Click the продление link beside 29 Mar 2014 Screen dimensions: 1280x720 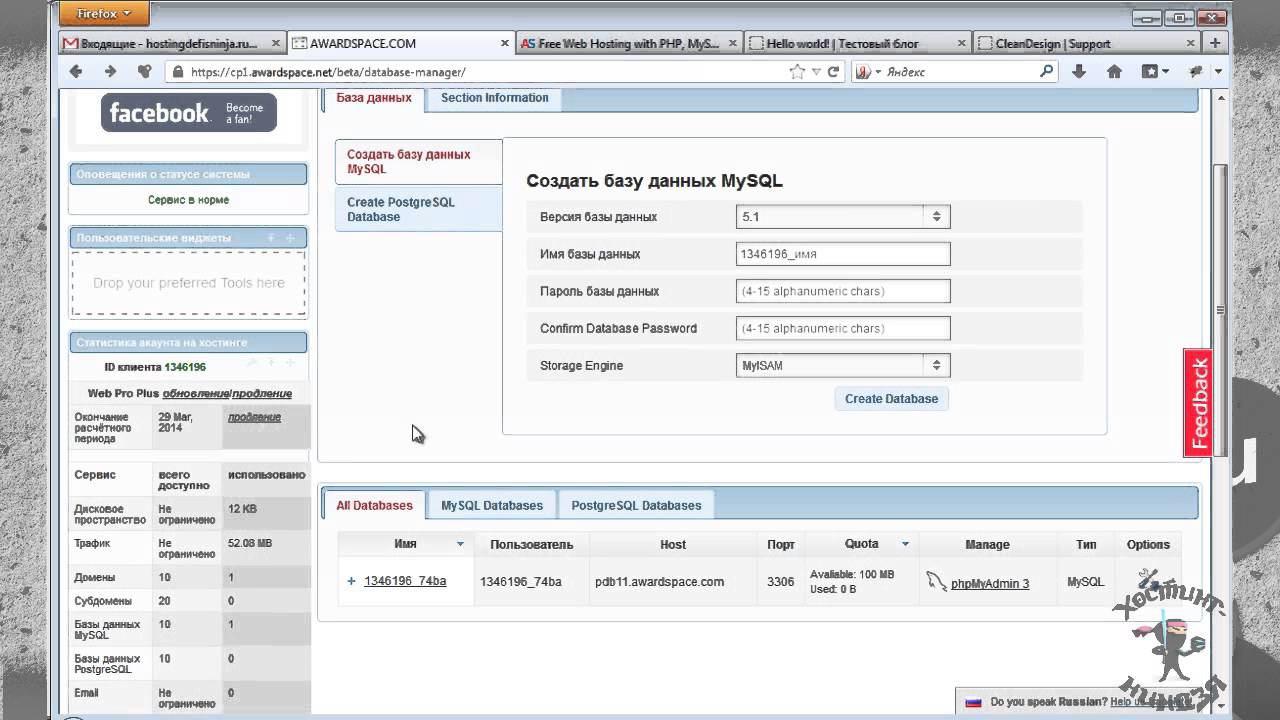coord(254,418)
